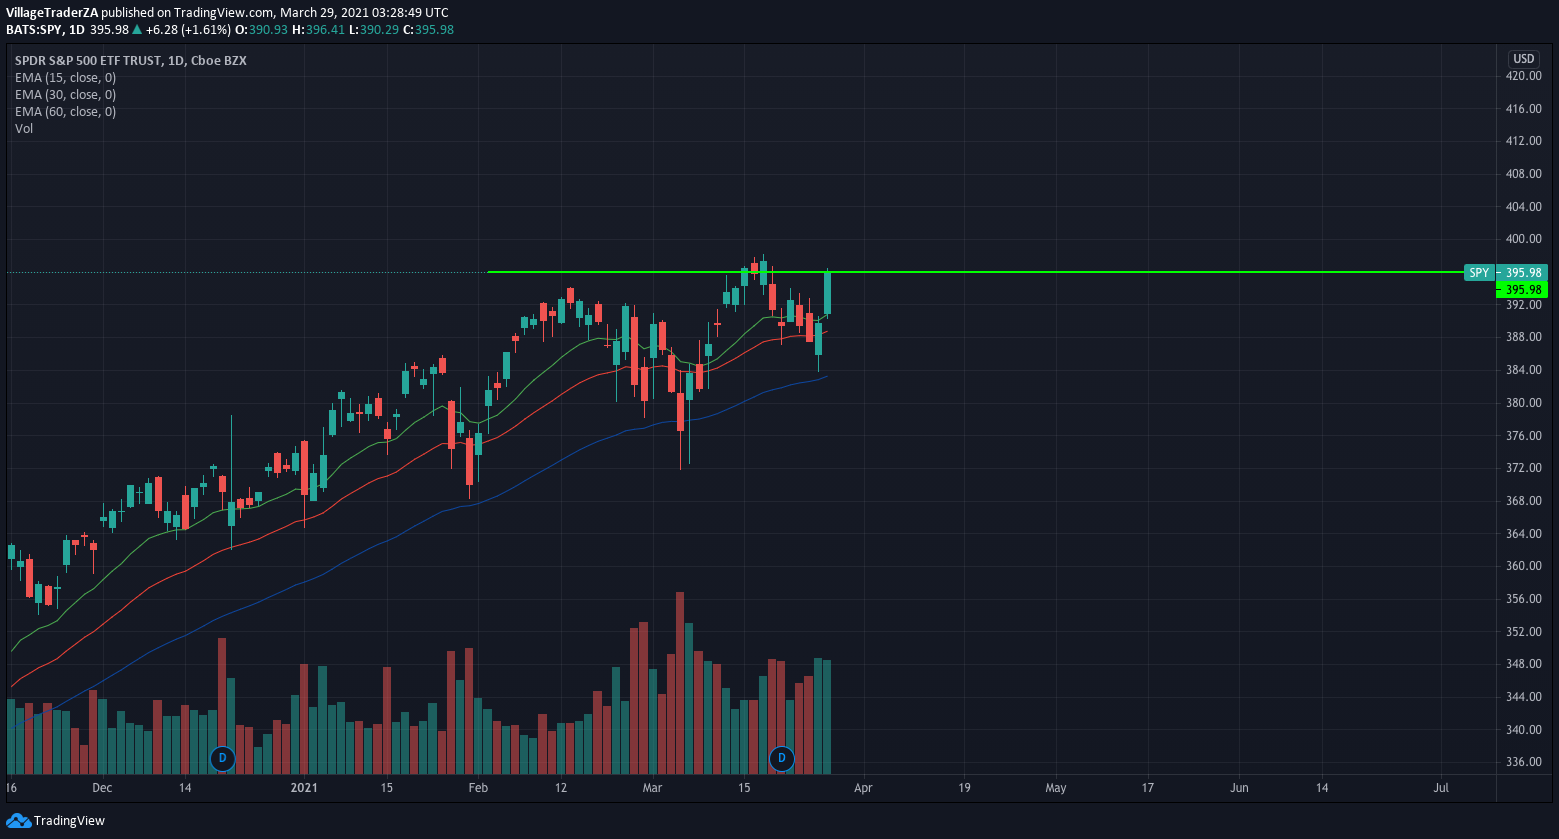This screenshot has width=1559, height=839.
Task: Click the 400.00 price axis label
Action: pos(1524,239)
